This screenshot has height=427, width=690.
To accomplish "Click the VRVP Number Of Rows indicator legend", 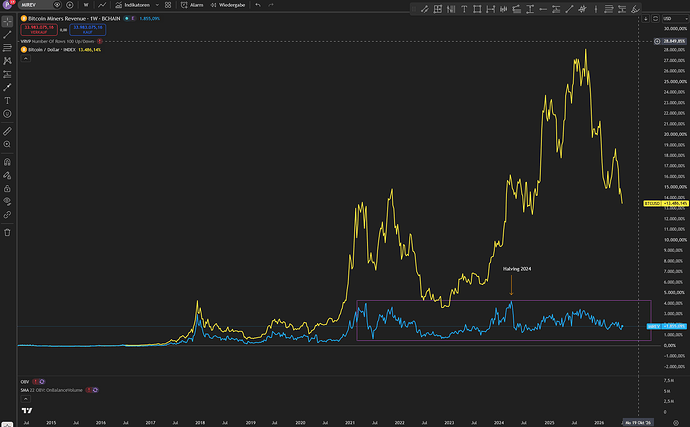I will (57, 41).
